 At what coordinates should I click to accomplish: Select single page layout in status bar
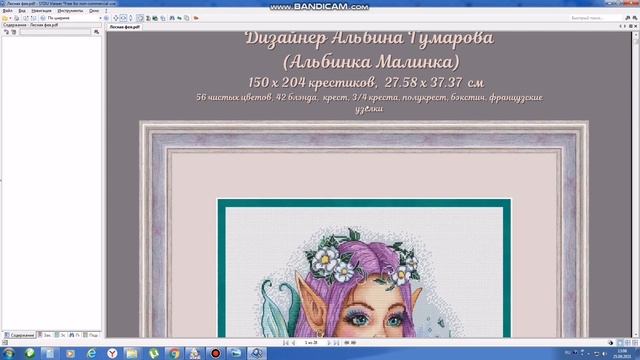[x=620, y=343]
